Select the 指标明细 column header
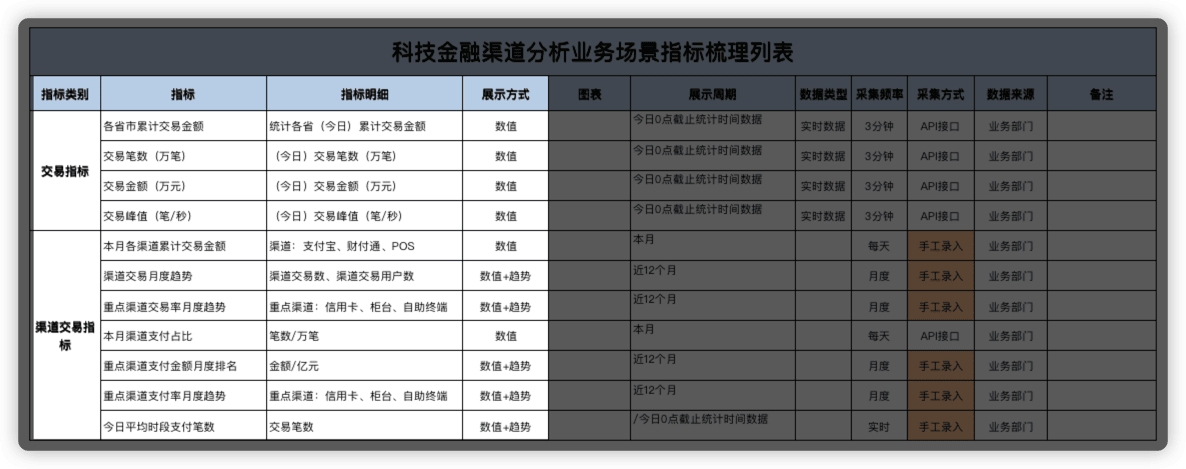1186x469 pixels. 365,95
